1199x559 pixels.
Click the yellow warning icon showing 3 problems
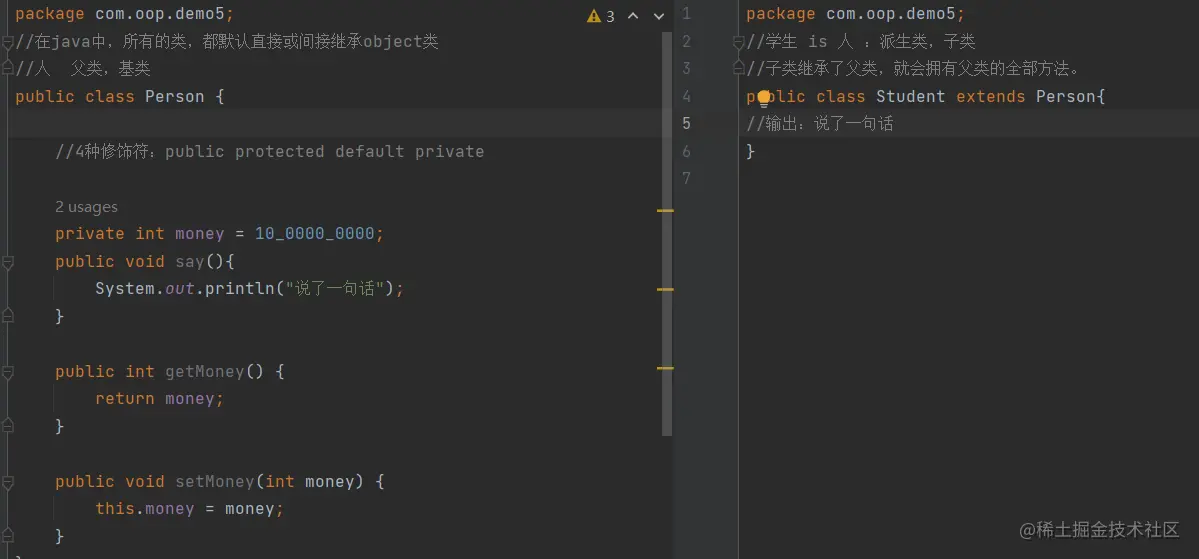(594, 16)
